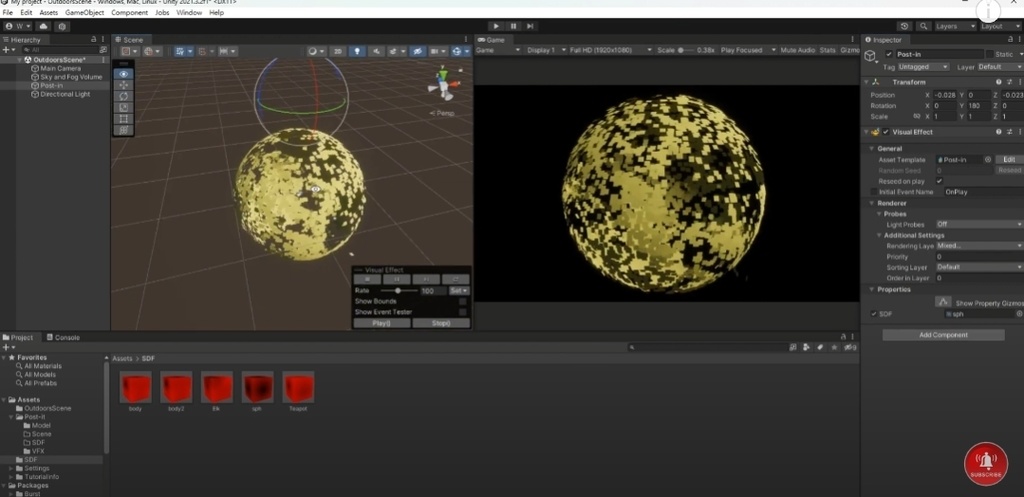This screenshot has height=497, width=1024.
Task: Open the undo history icon near Layers
Action: (905, 26)
